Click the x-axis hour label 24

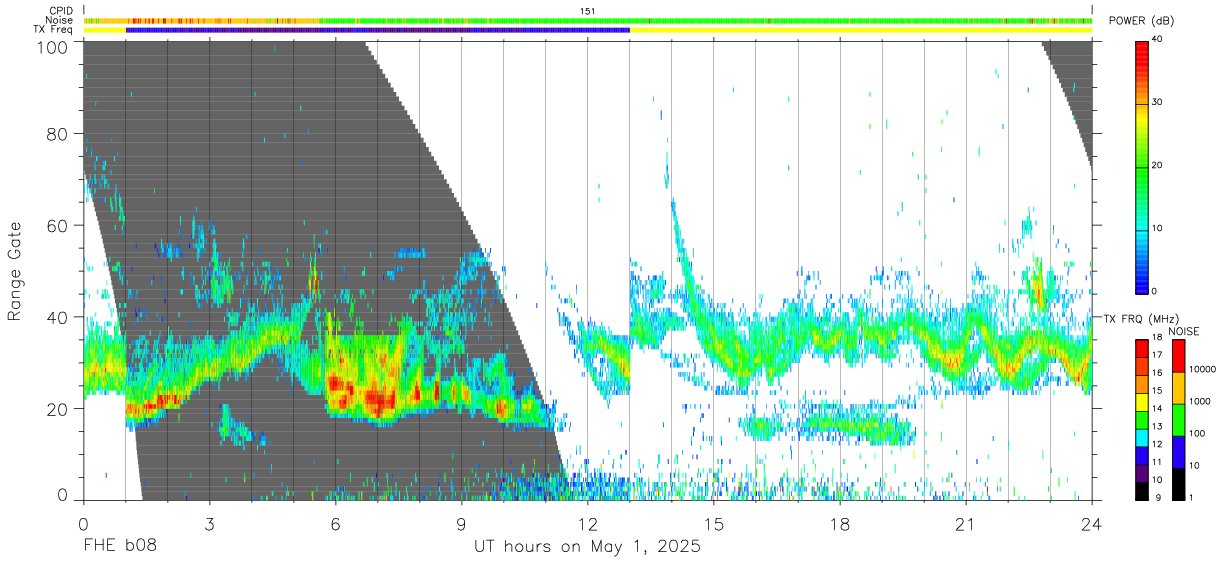(1092, 524)
